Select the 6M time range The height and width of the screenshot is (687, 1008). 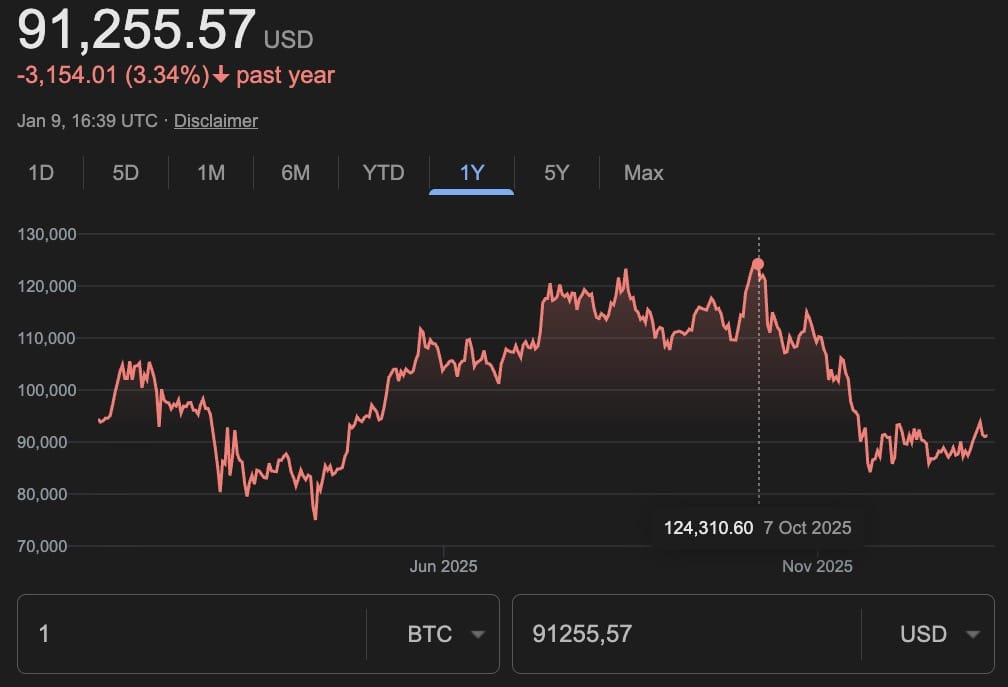click(295, 173)
